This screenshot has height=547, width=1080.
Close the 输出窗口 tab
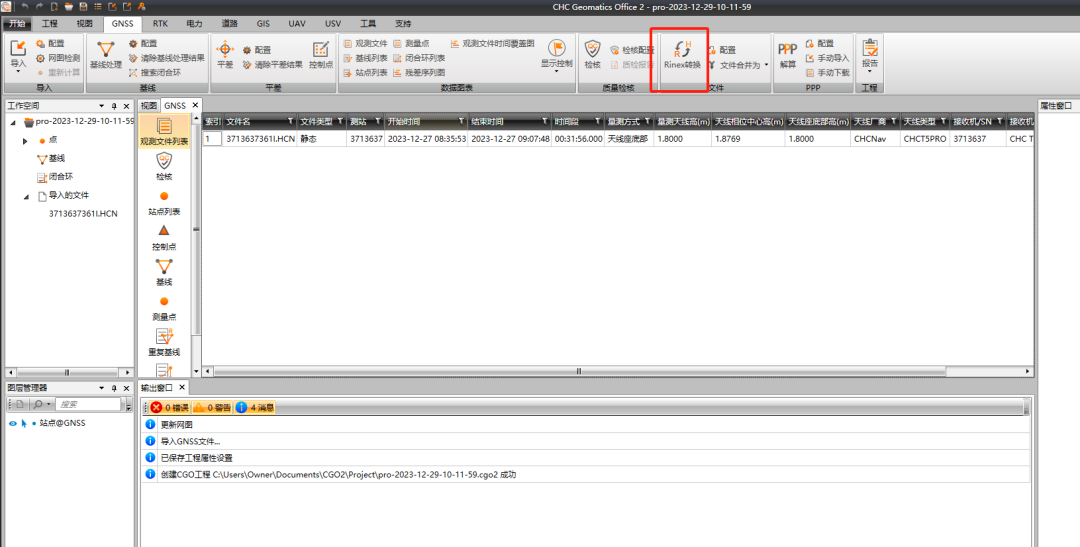182,388
